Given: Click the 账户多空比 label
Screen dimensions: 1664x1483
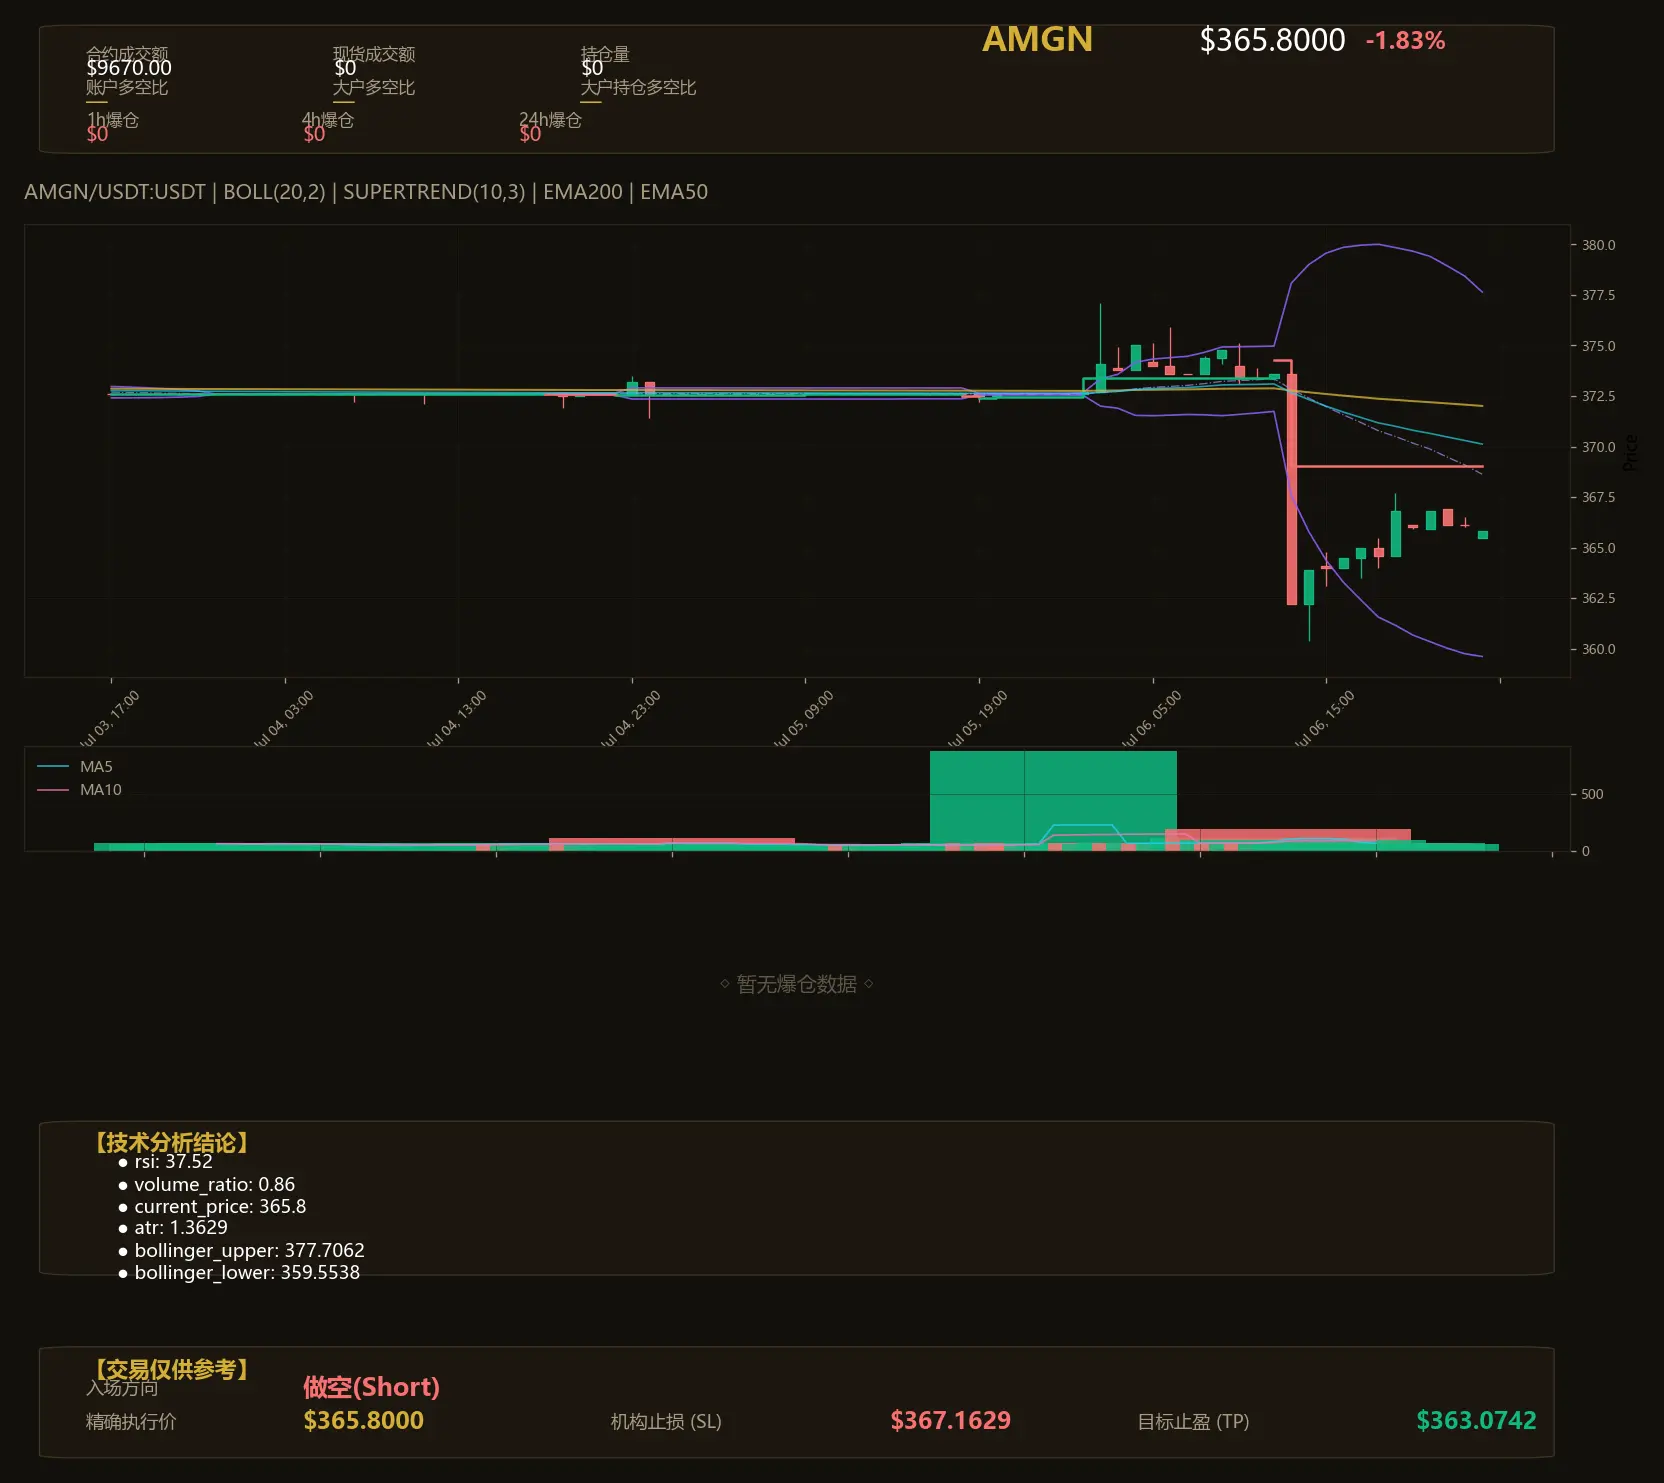Looking at the screenshot, I should point(127,87).
